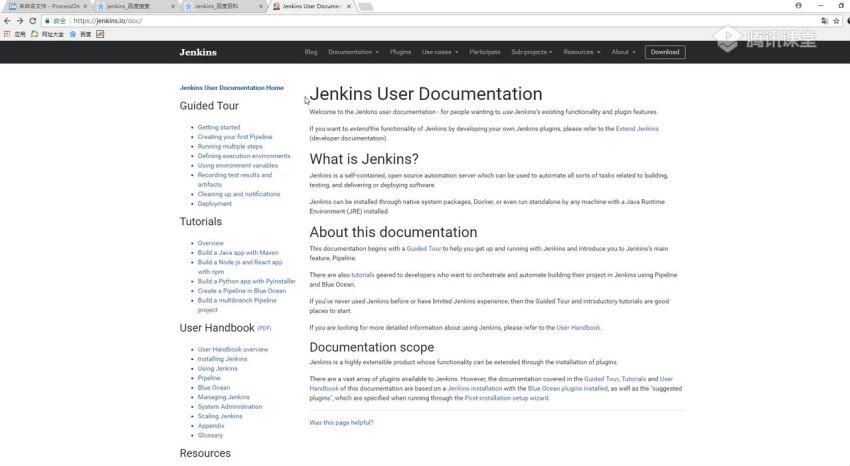
Task: Click the translate page icon in address bar
Action: pos(825,21)
